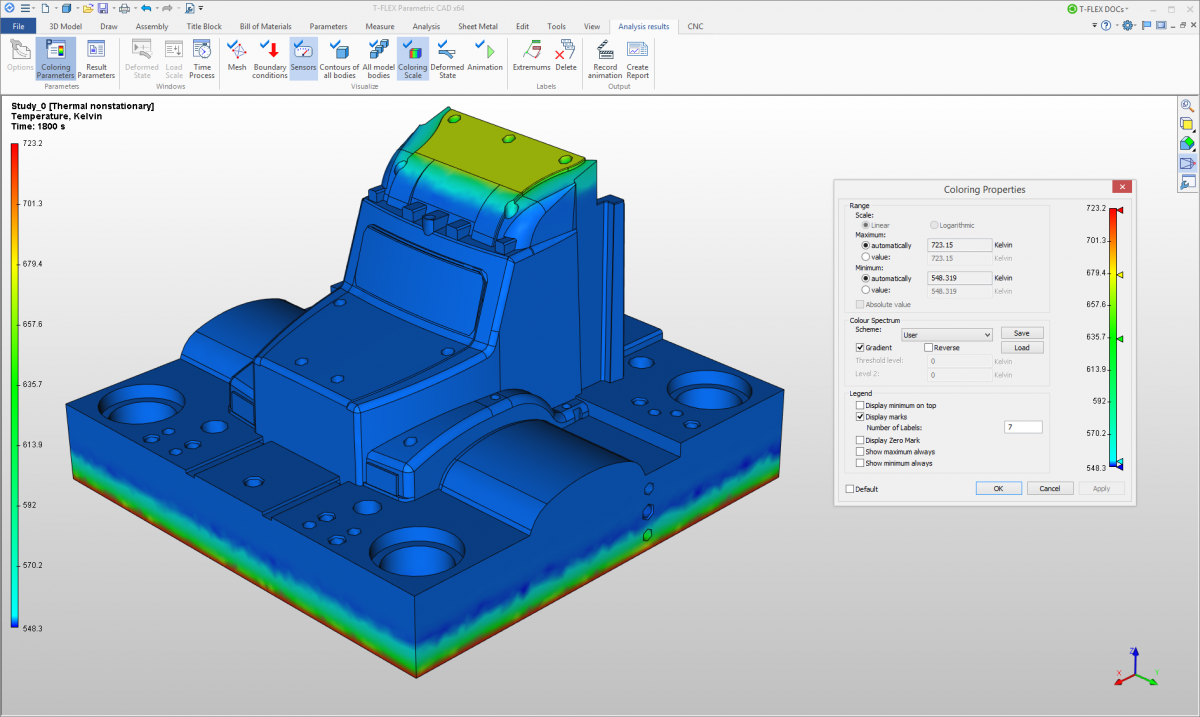Click the Help question mark icon

coord(1106,26)
